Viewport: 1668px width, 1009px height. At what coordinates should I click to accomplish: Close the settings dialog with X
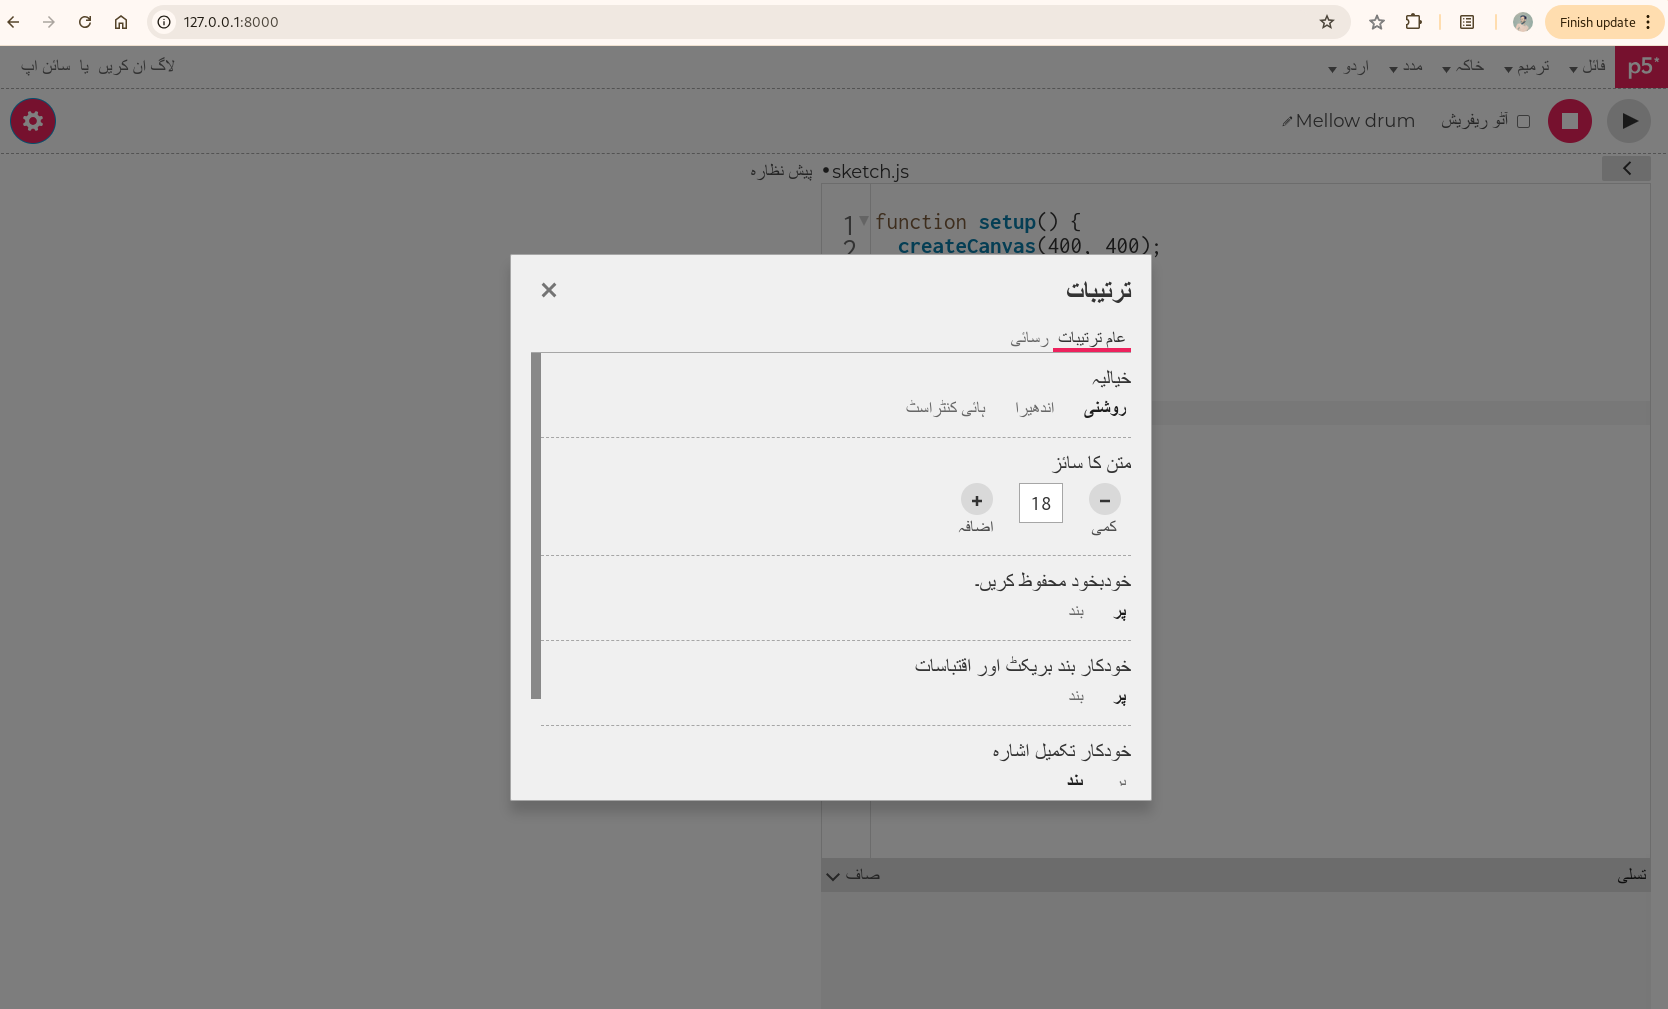point(548,290)
